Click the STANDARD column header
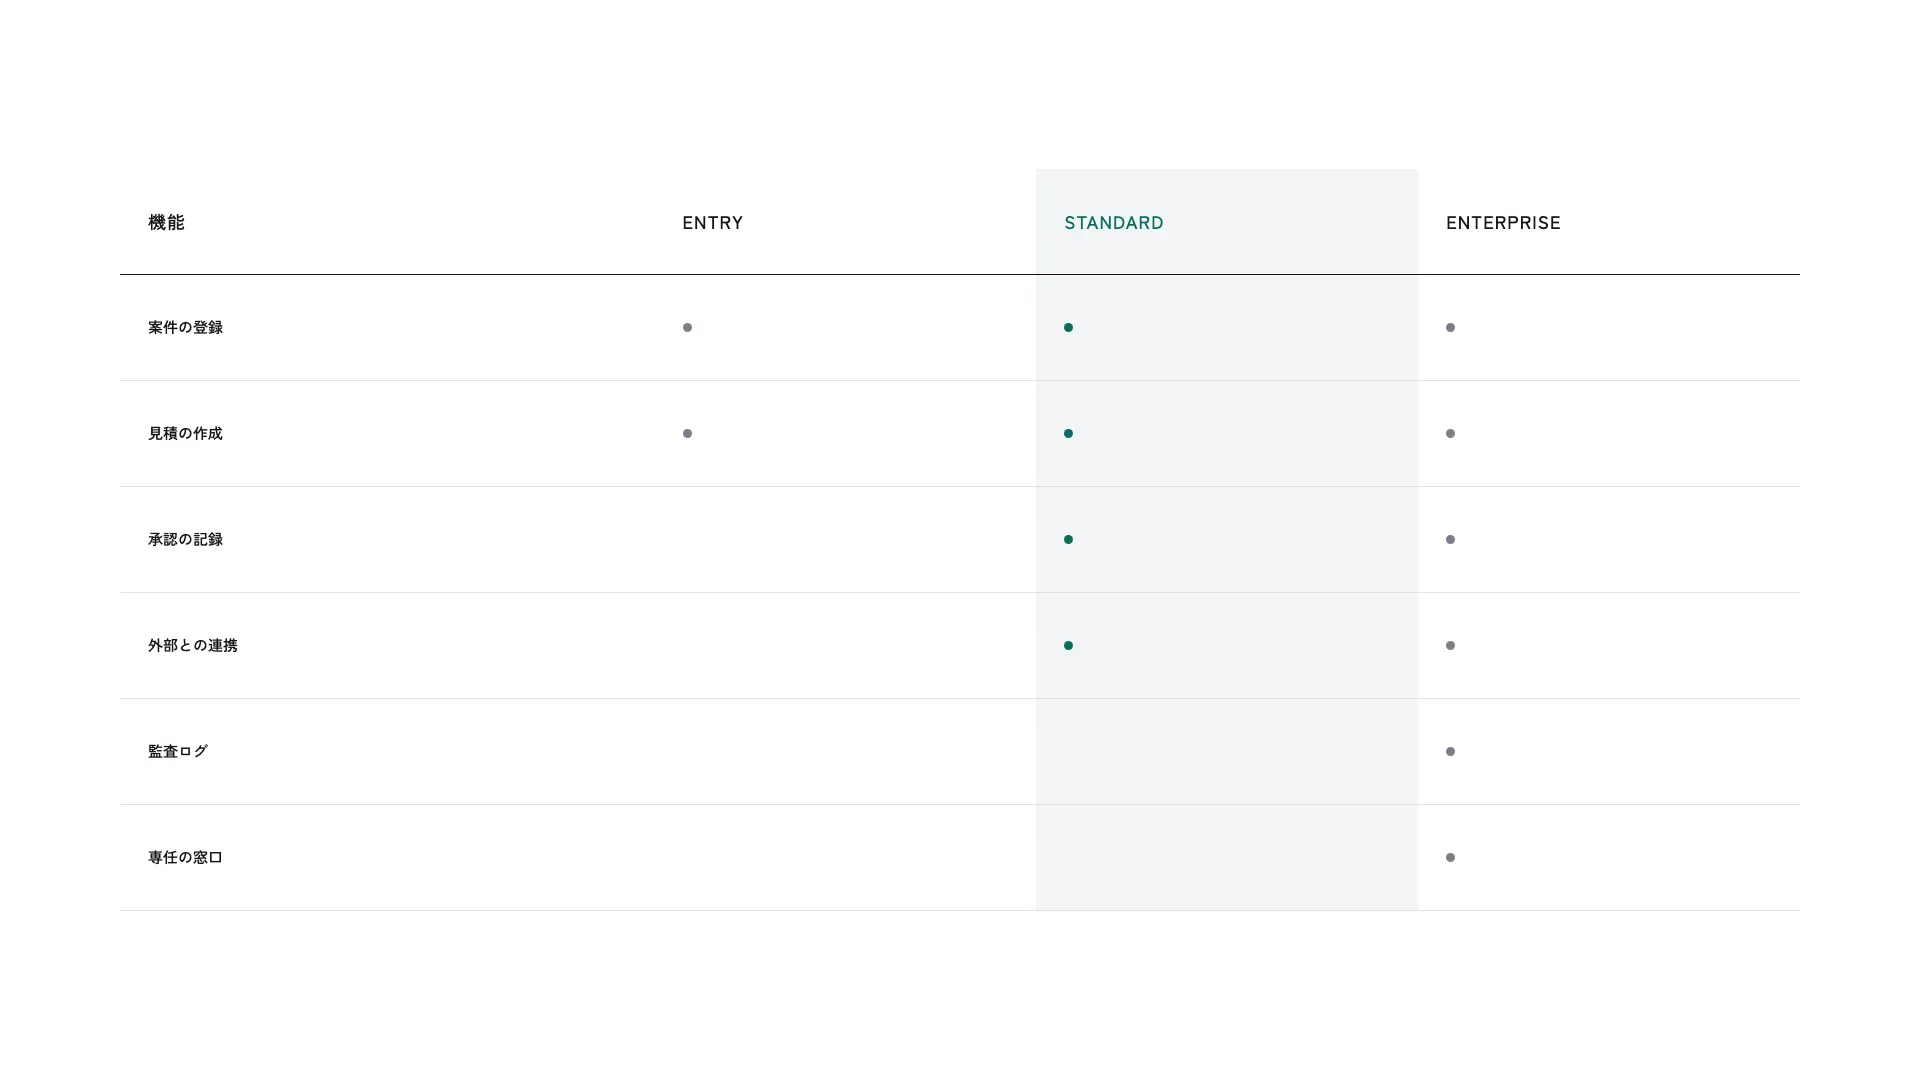 (x=1113, y=223)
